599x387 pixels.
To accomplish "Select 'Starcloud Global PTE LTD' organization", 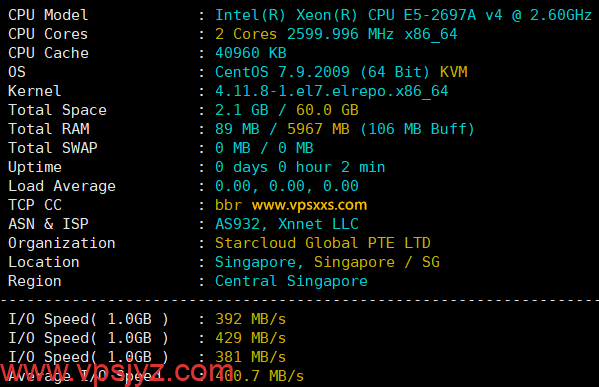I will (x=323, y=243).
